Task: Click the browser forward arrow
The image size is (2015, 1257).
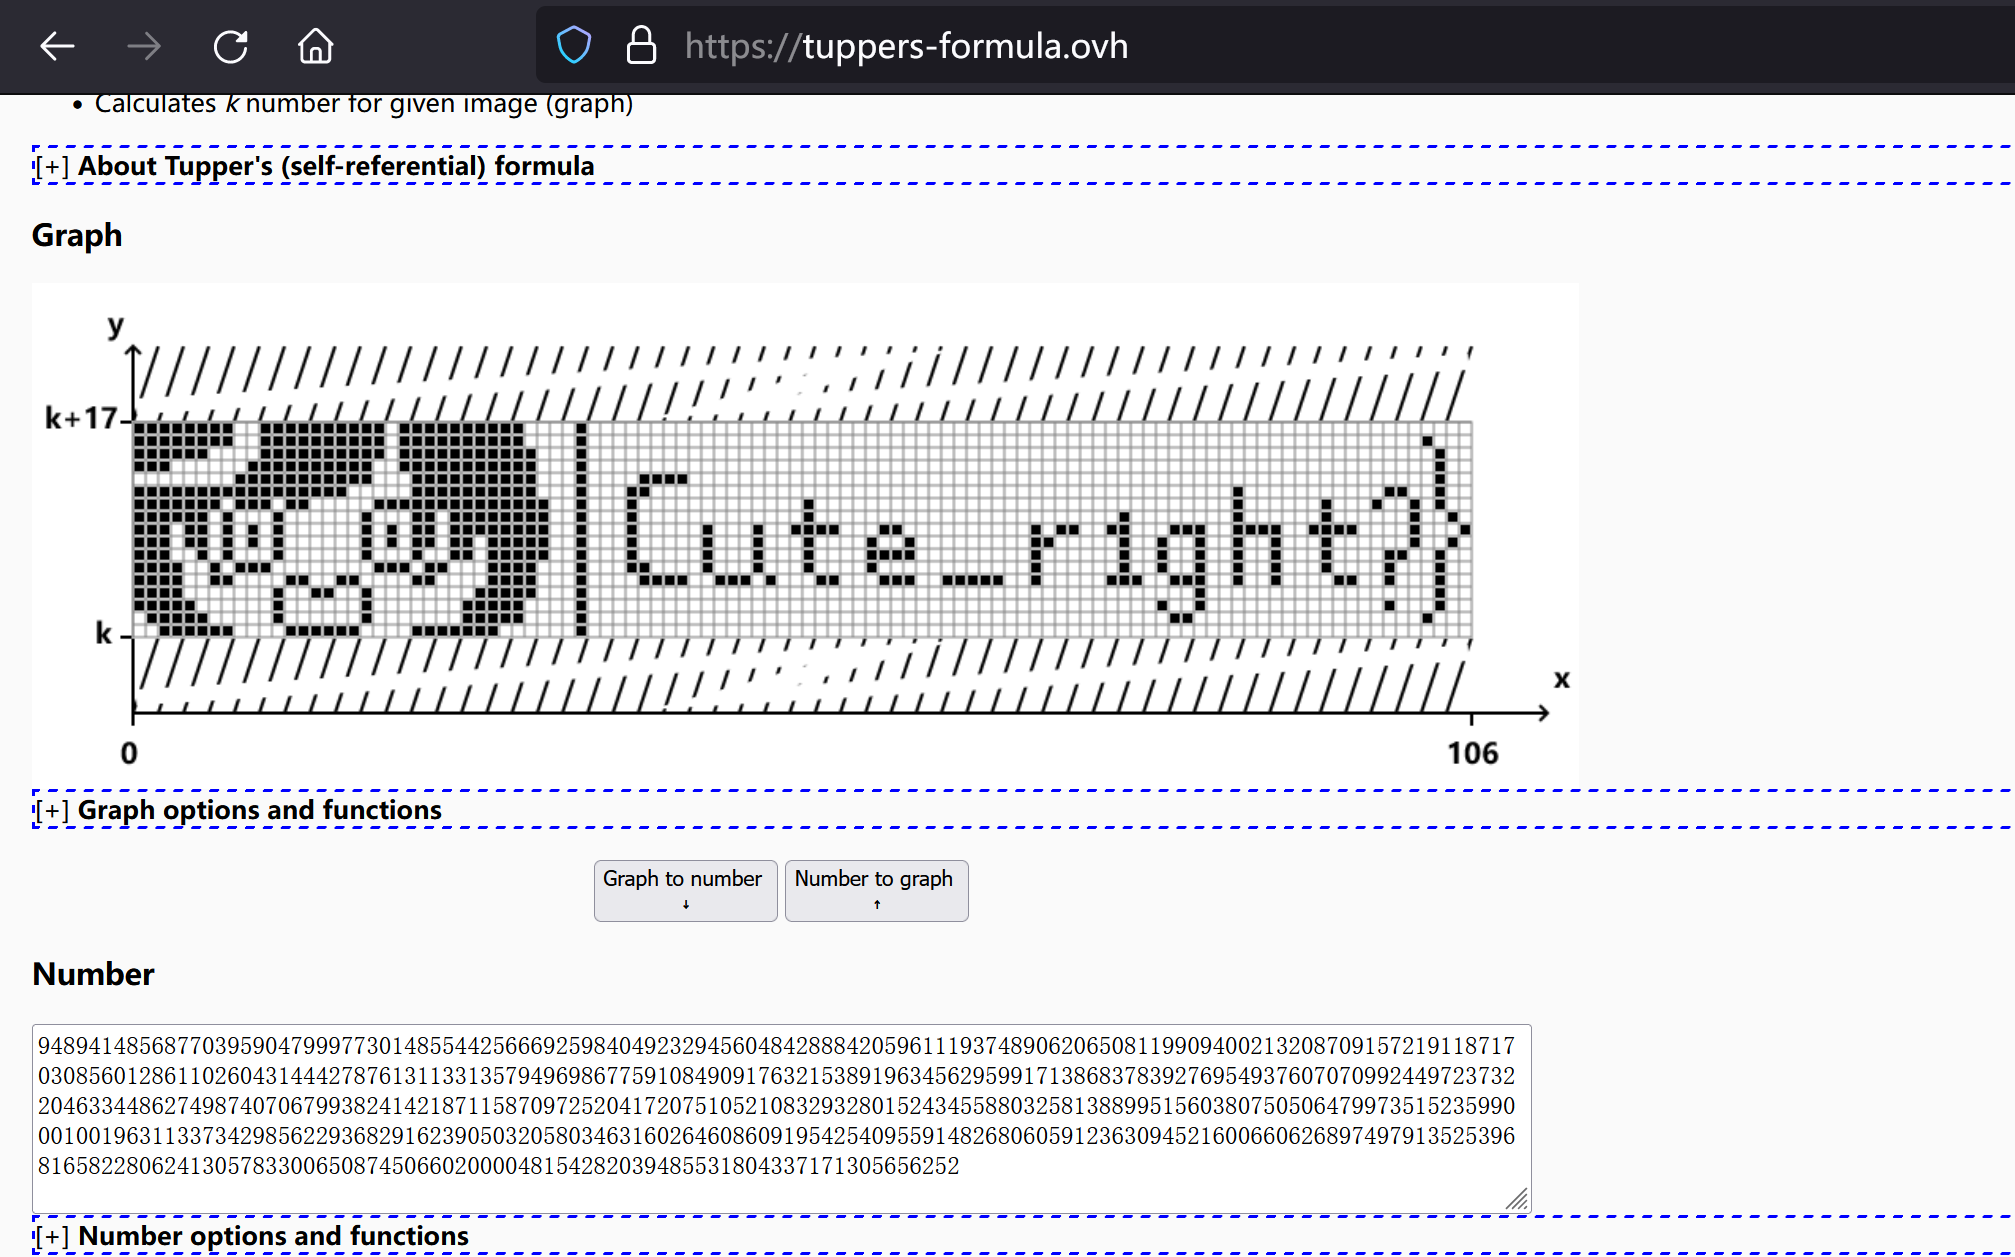Action: (144, 46)
